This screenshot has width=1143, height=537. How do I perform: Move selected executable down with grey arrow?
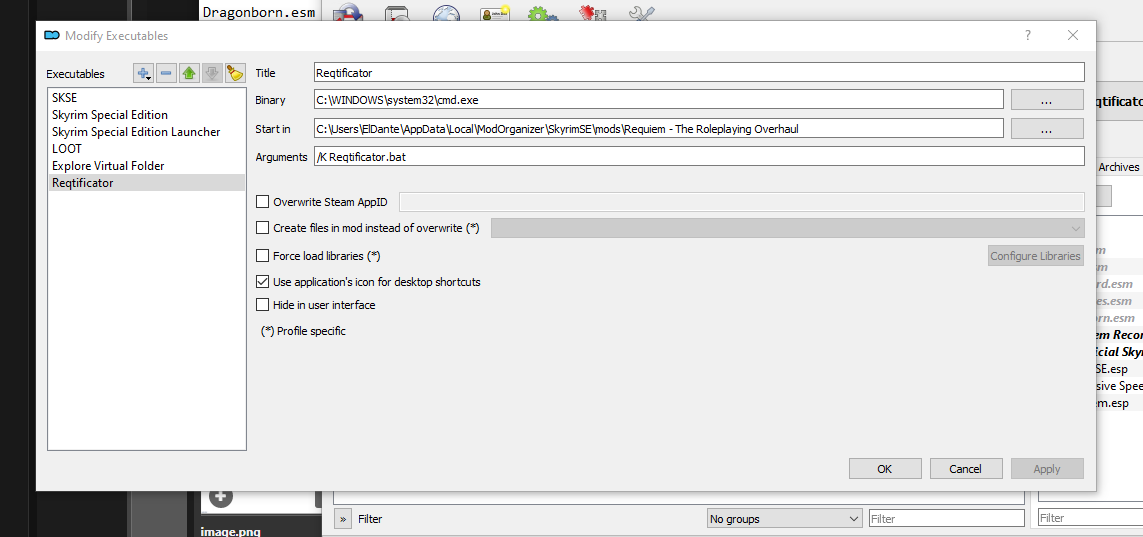(x=212, y=73)
